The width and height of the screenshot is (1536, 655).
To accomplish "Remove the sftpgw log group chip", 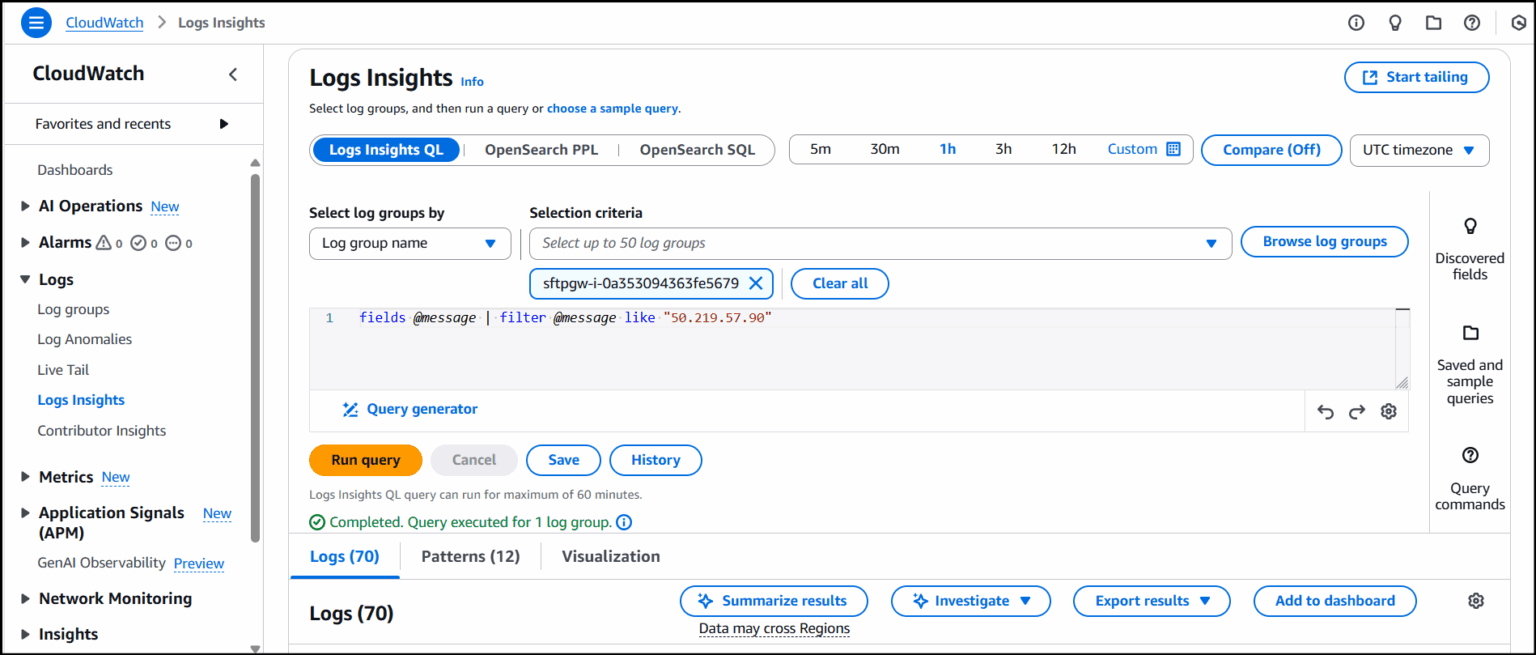I will (x=756, y=283).
